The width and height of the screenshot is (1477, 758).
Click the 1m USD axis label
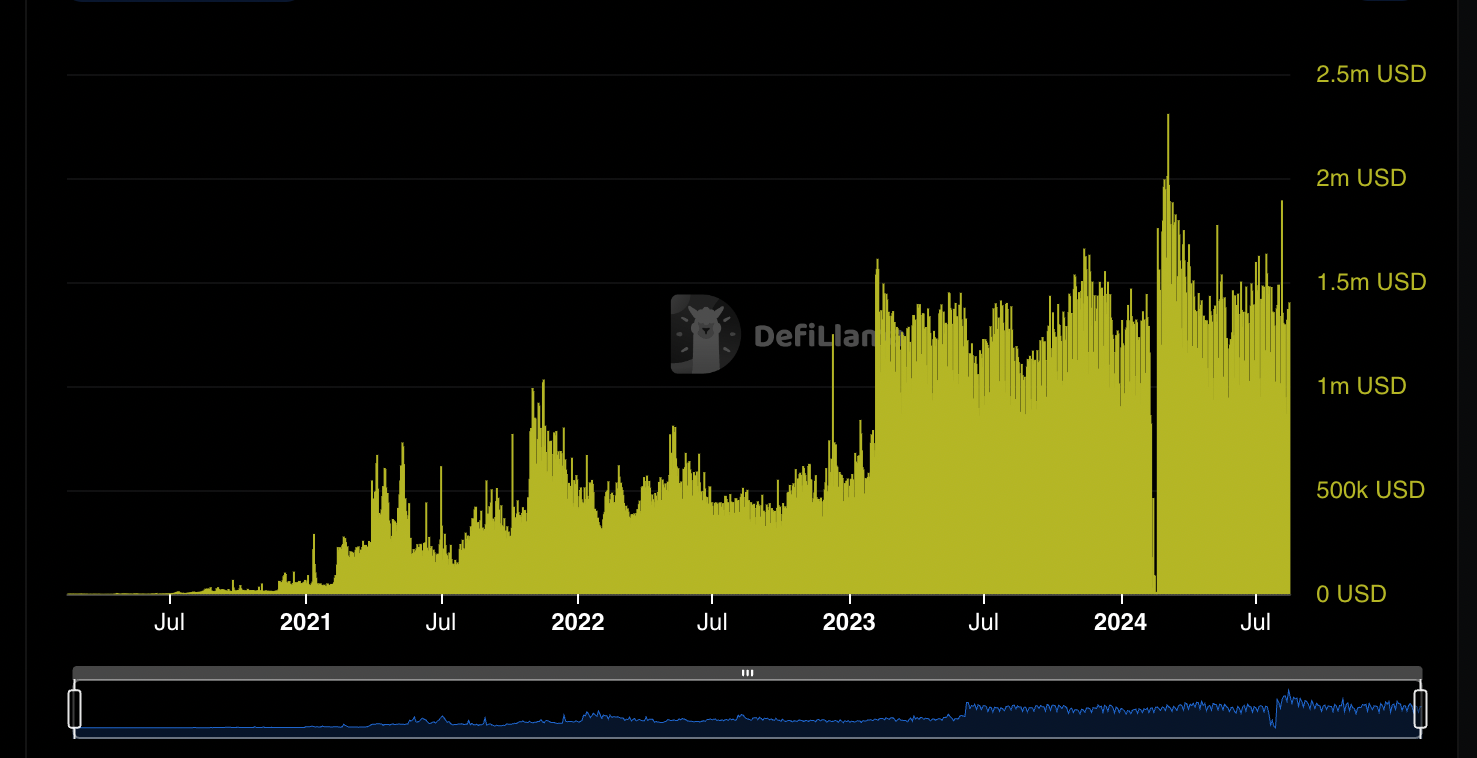coord(1361,386)
